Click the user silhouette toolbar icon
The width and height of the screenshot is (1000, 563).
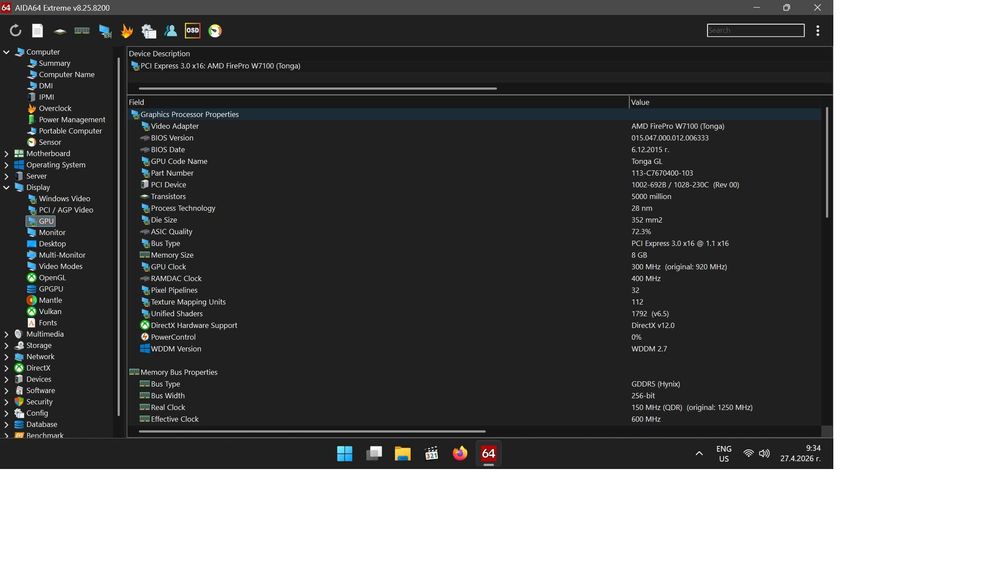point(170,31)
